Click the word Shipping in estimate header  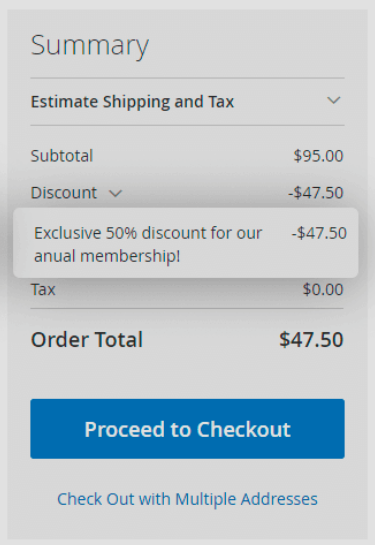click(x=136, y=102)
